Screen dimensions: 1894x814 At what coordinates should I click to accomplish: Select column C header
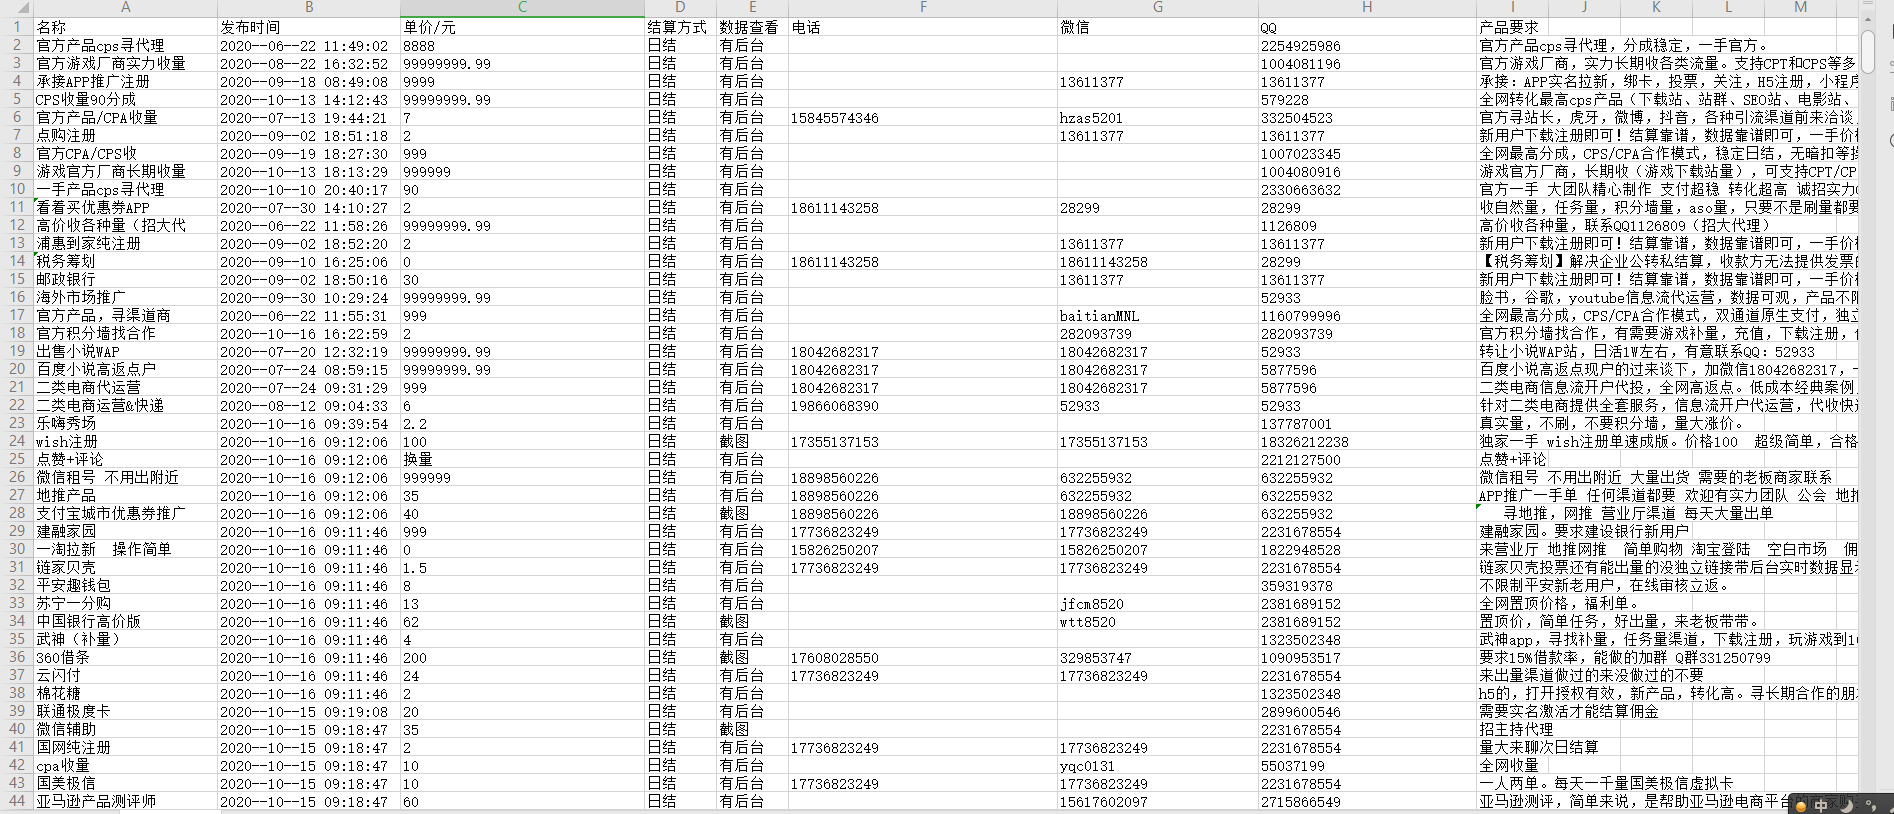tap(522, 7)
